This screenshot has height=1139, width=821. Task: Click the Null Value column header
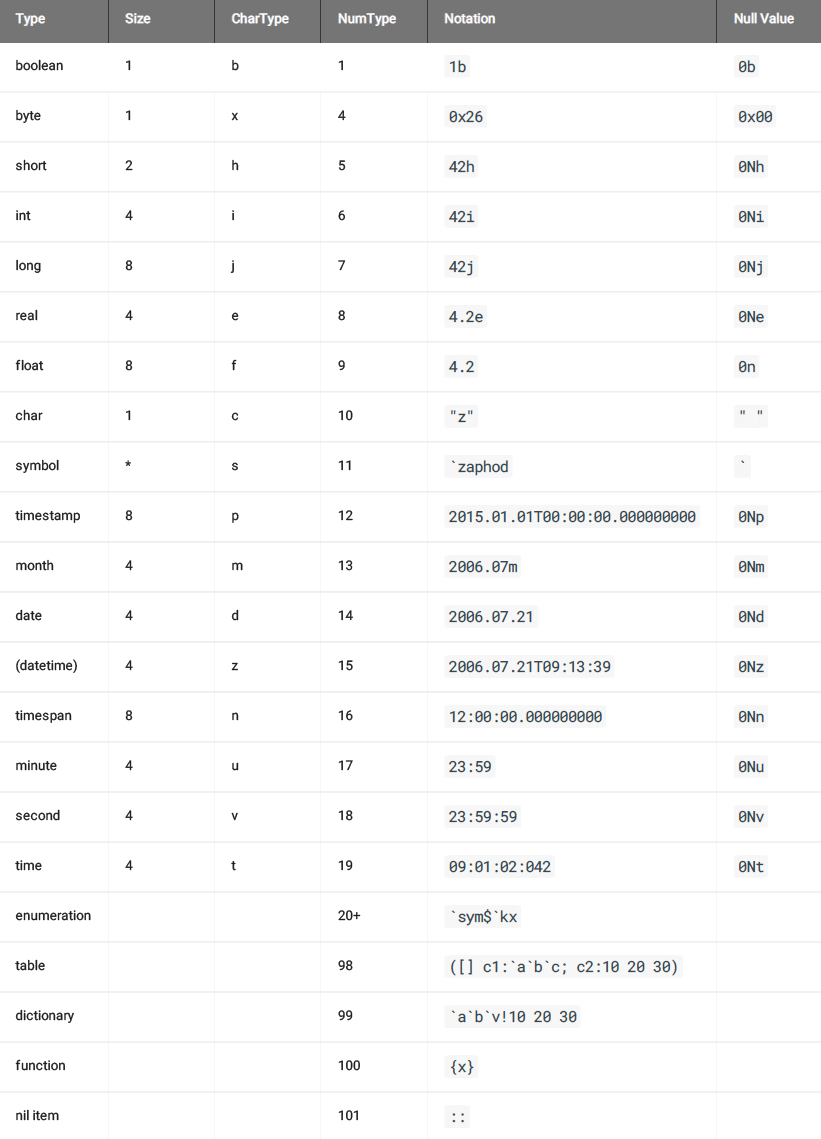pyautogui.click(x=764, y=19)
